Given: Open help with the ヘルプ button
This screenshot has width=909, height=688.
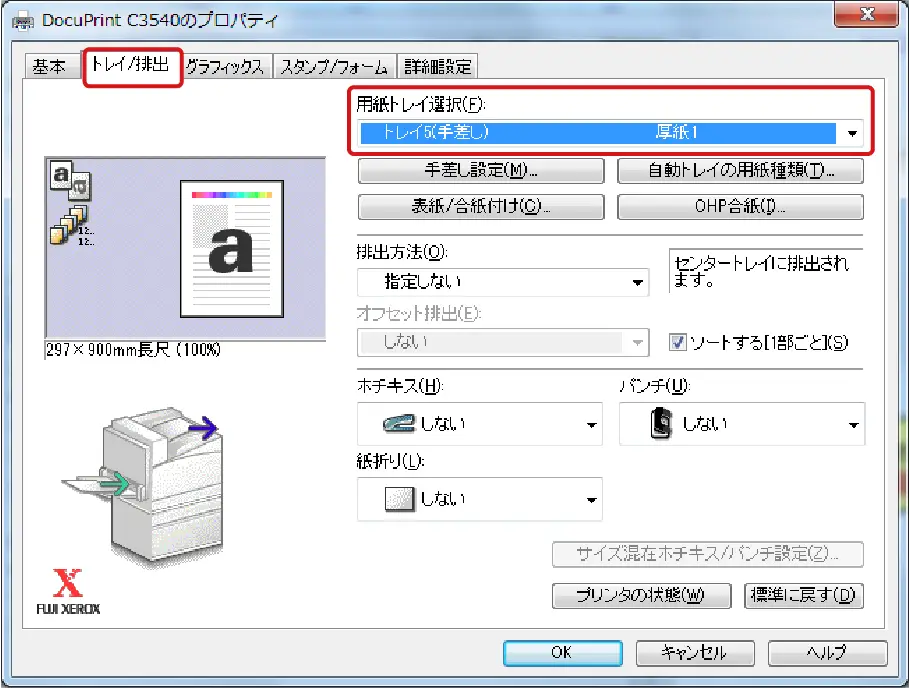Looking at the screenshot, I should [x=827, y=653].
